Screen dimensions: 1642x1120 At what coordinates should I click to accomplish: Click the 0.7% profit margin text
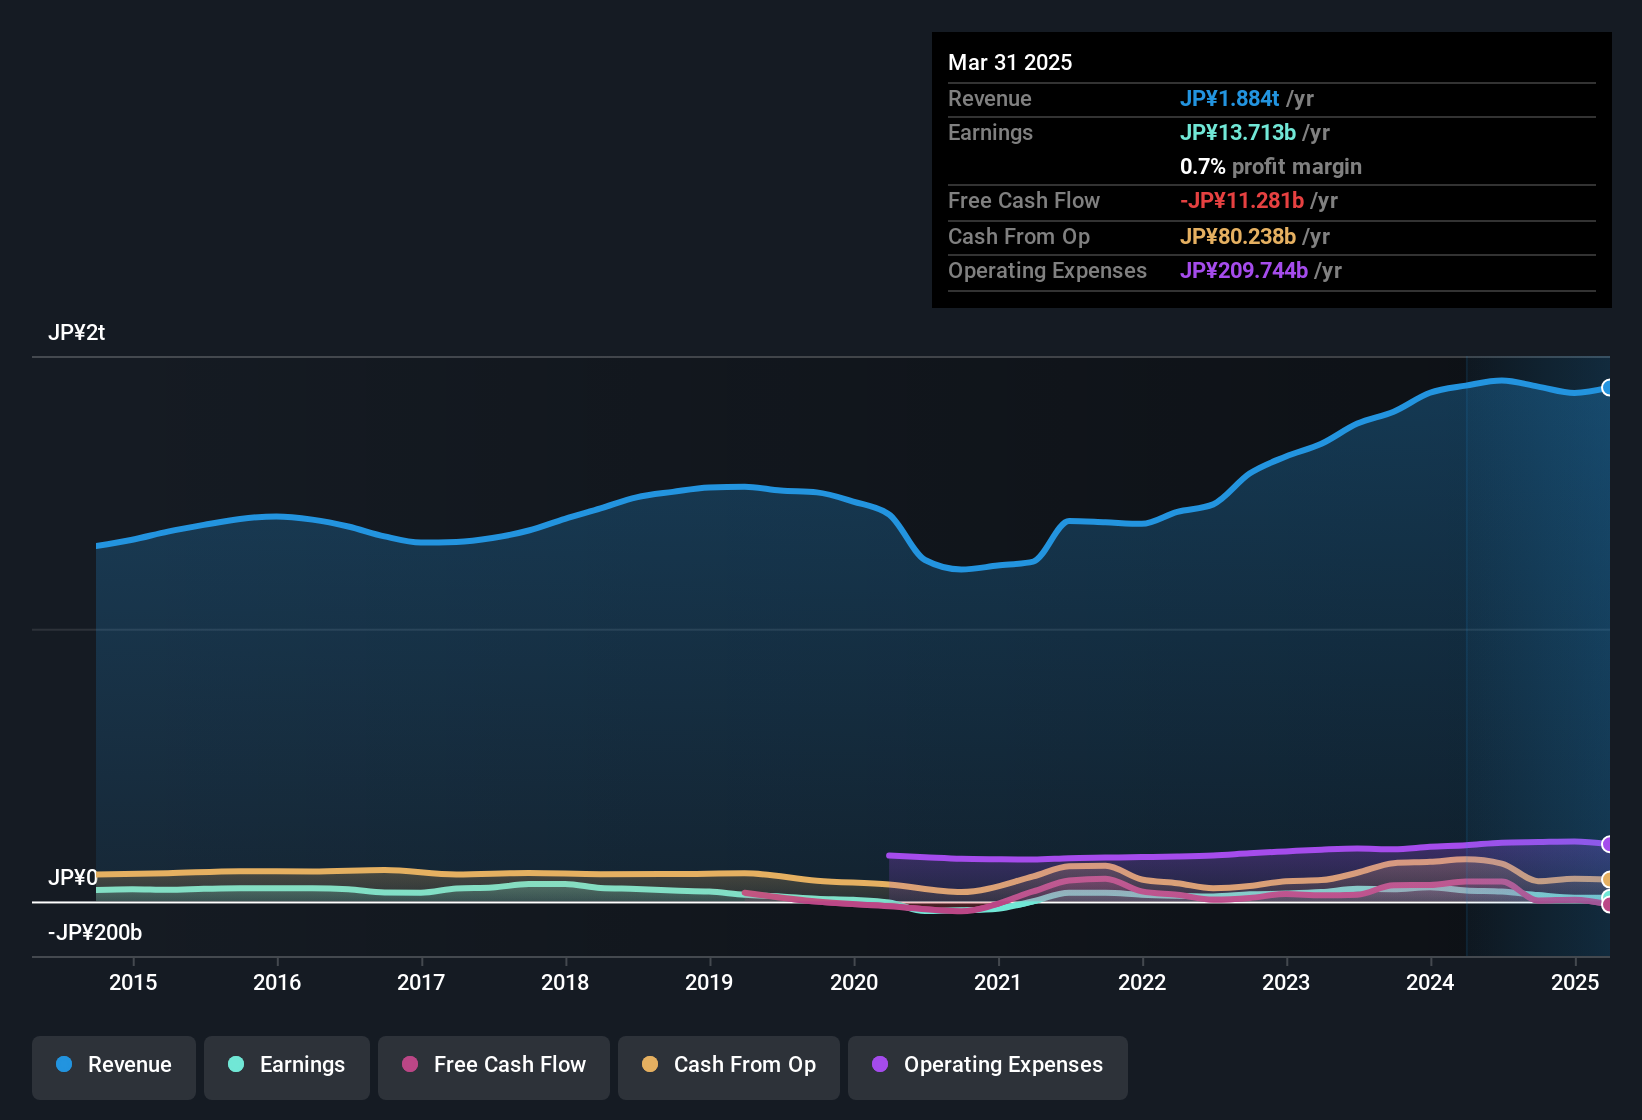(1271, 166)
